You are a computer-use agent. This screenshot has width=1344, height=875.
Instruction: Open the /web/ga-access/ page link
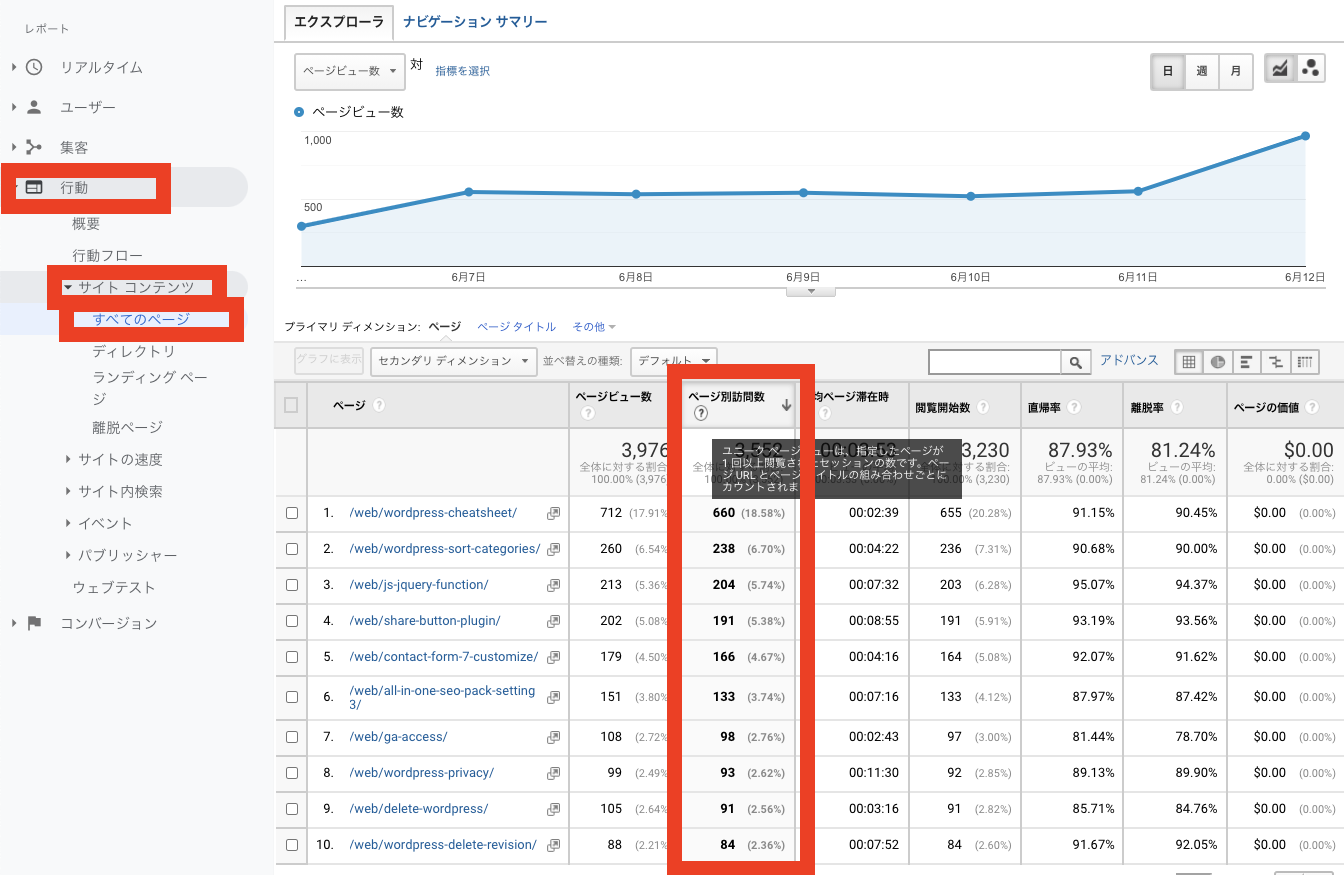click(x=398, y=737)
